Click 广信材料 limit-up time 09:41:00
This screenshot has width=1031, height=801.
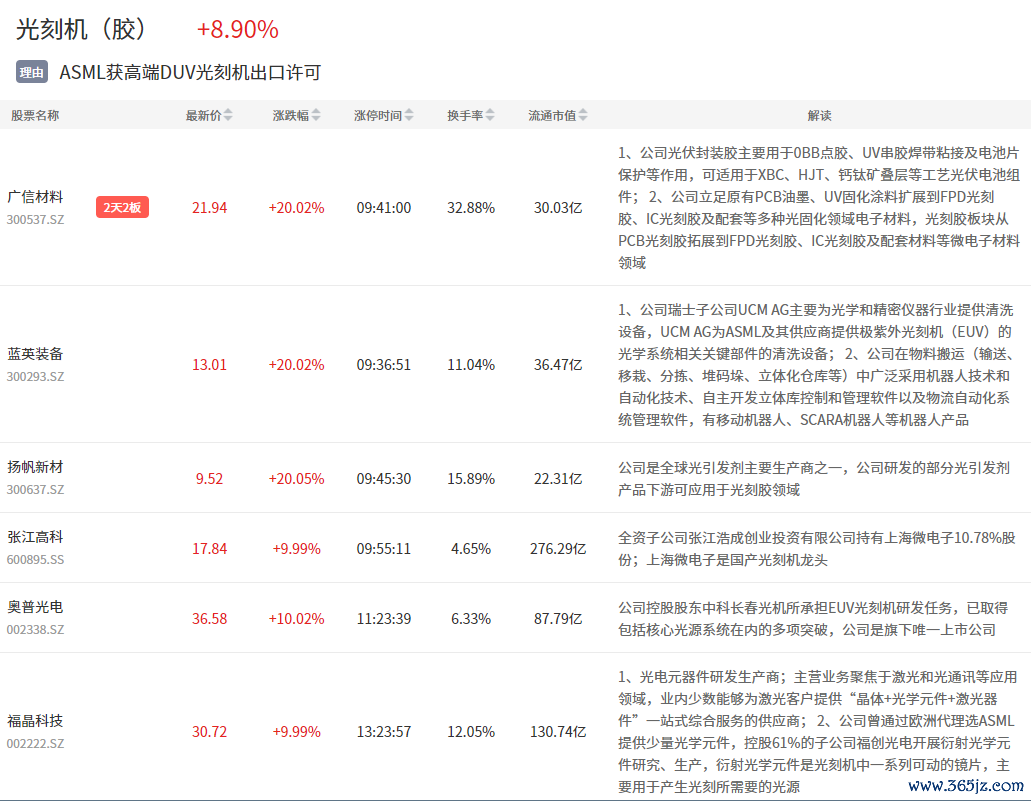384,208
